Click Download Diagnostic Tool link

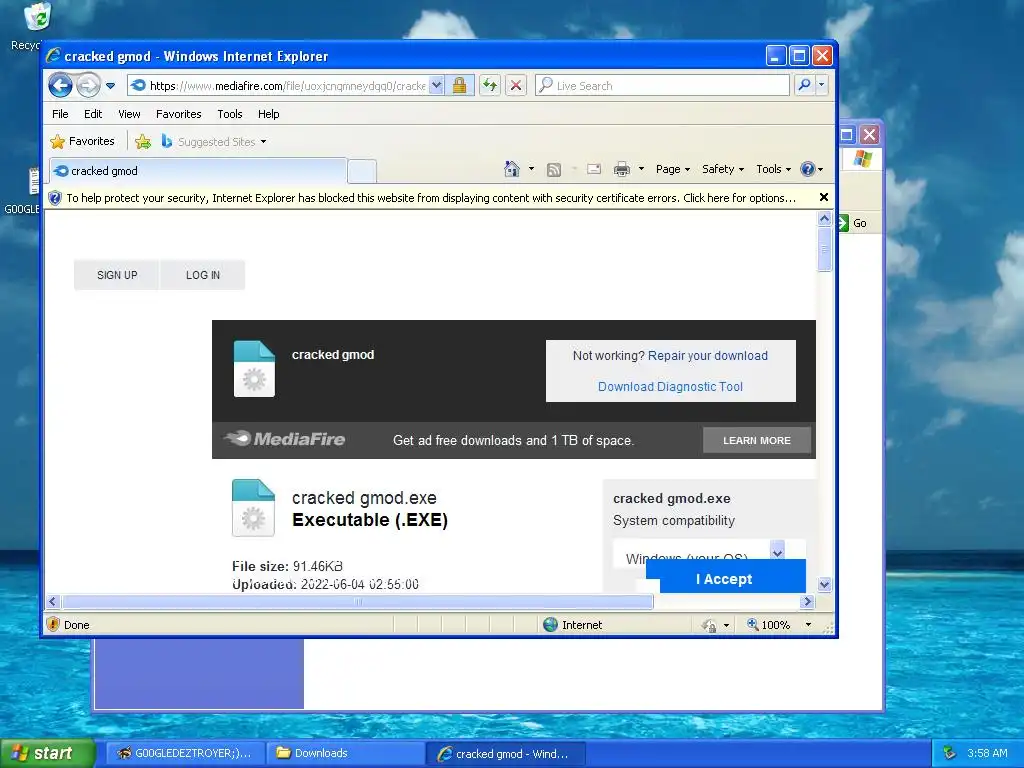coord(670,387)
